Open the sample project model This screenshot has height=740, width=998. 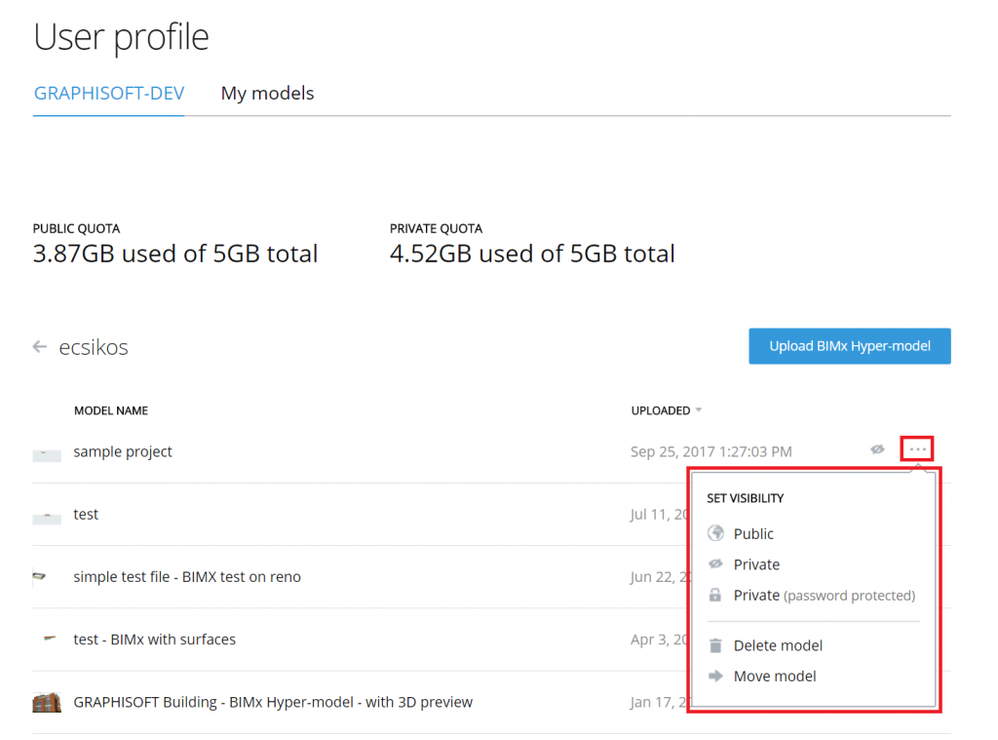123,452
